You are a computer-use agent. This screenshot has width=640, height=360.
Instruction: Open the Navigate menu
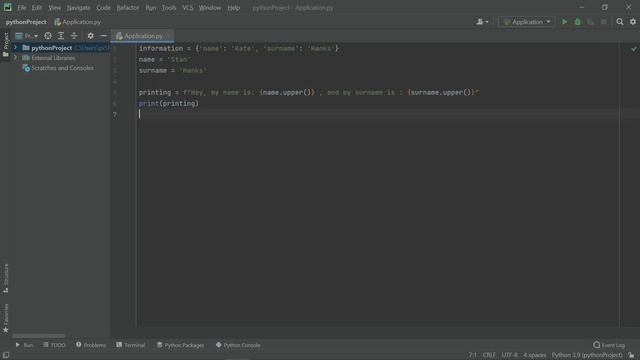click(78, 8)
